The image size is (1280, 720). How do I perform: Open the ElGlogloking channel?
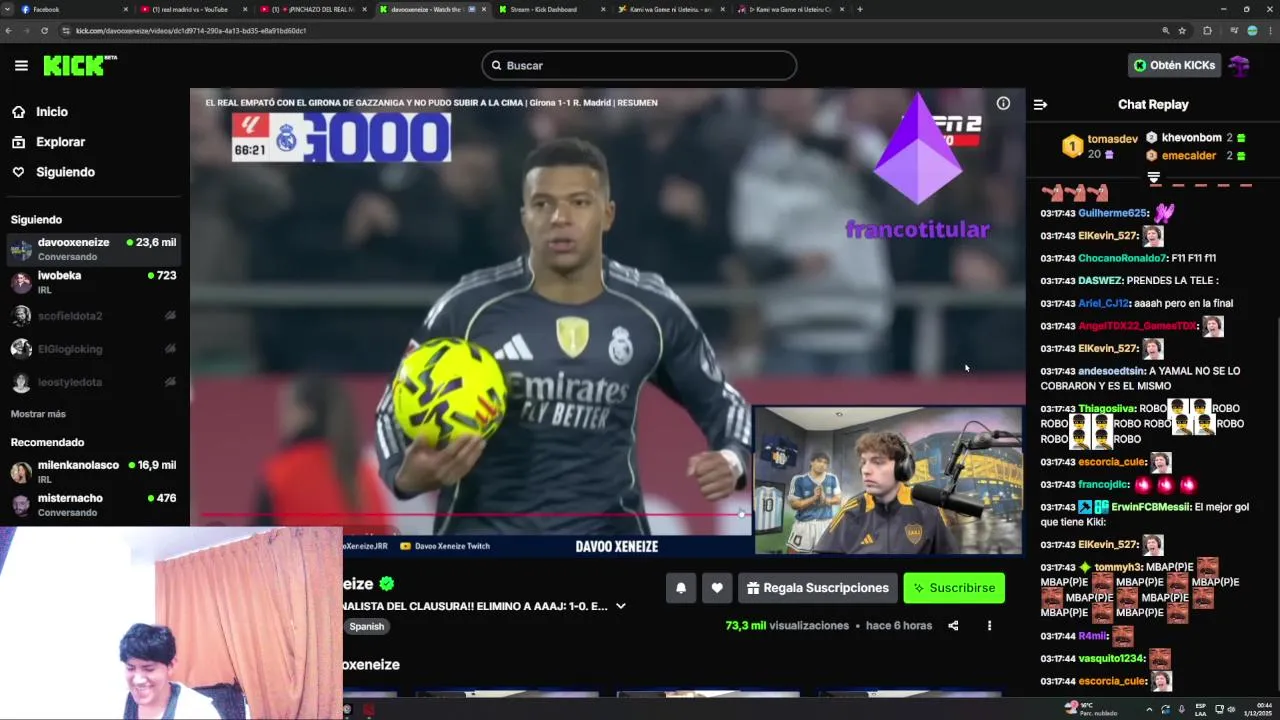tap(94, 349)
